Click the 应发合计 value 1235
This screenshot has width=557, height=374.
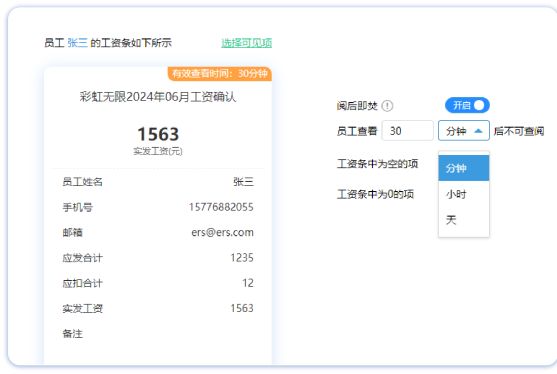click(x=242, y=258)
